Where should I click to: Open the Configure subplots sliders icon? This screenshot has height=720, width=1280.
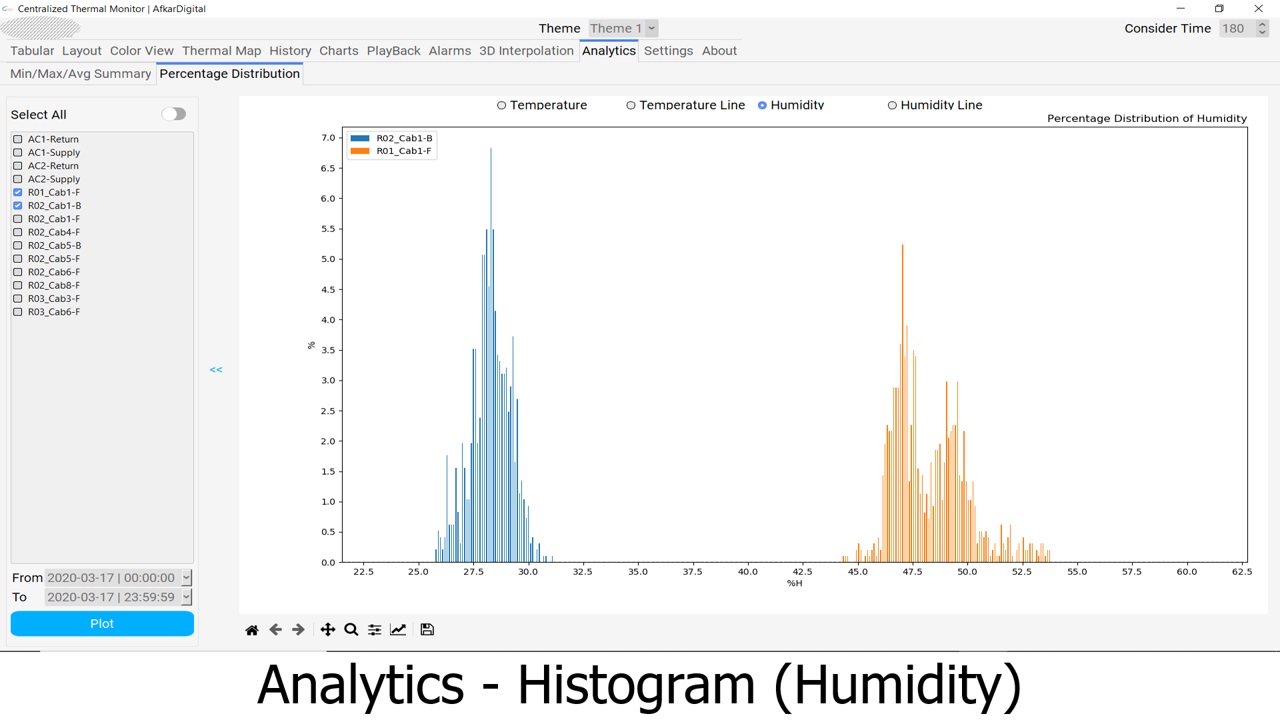374,630
